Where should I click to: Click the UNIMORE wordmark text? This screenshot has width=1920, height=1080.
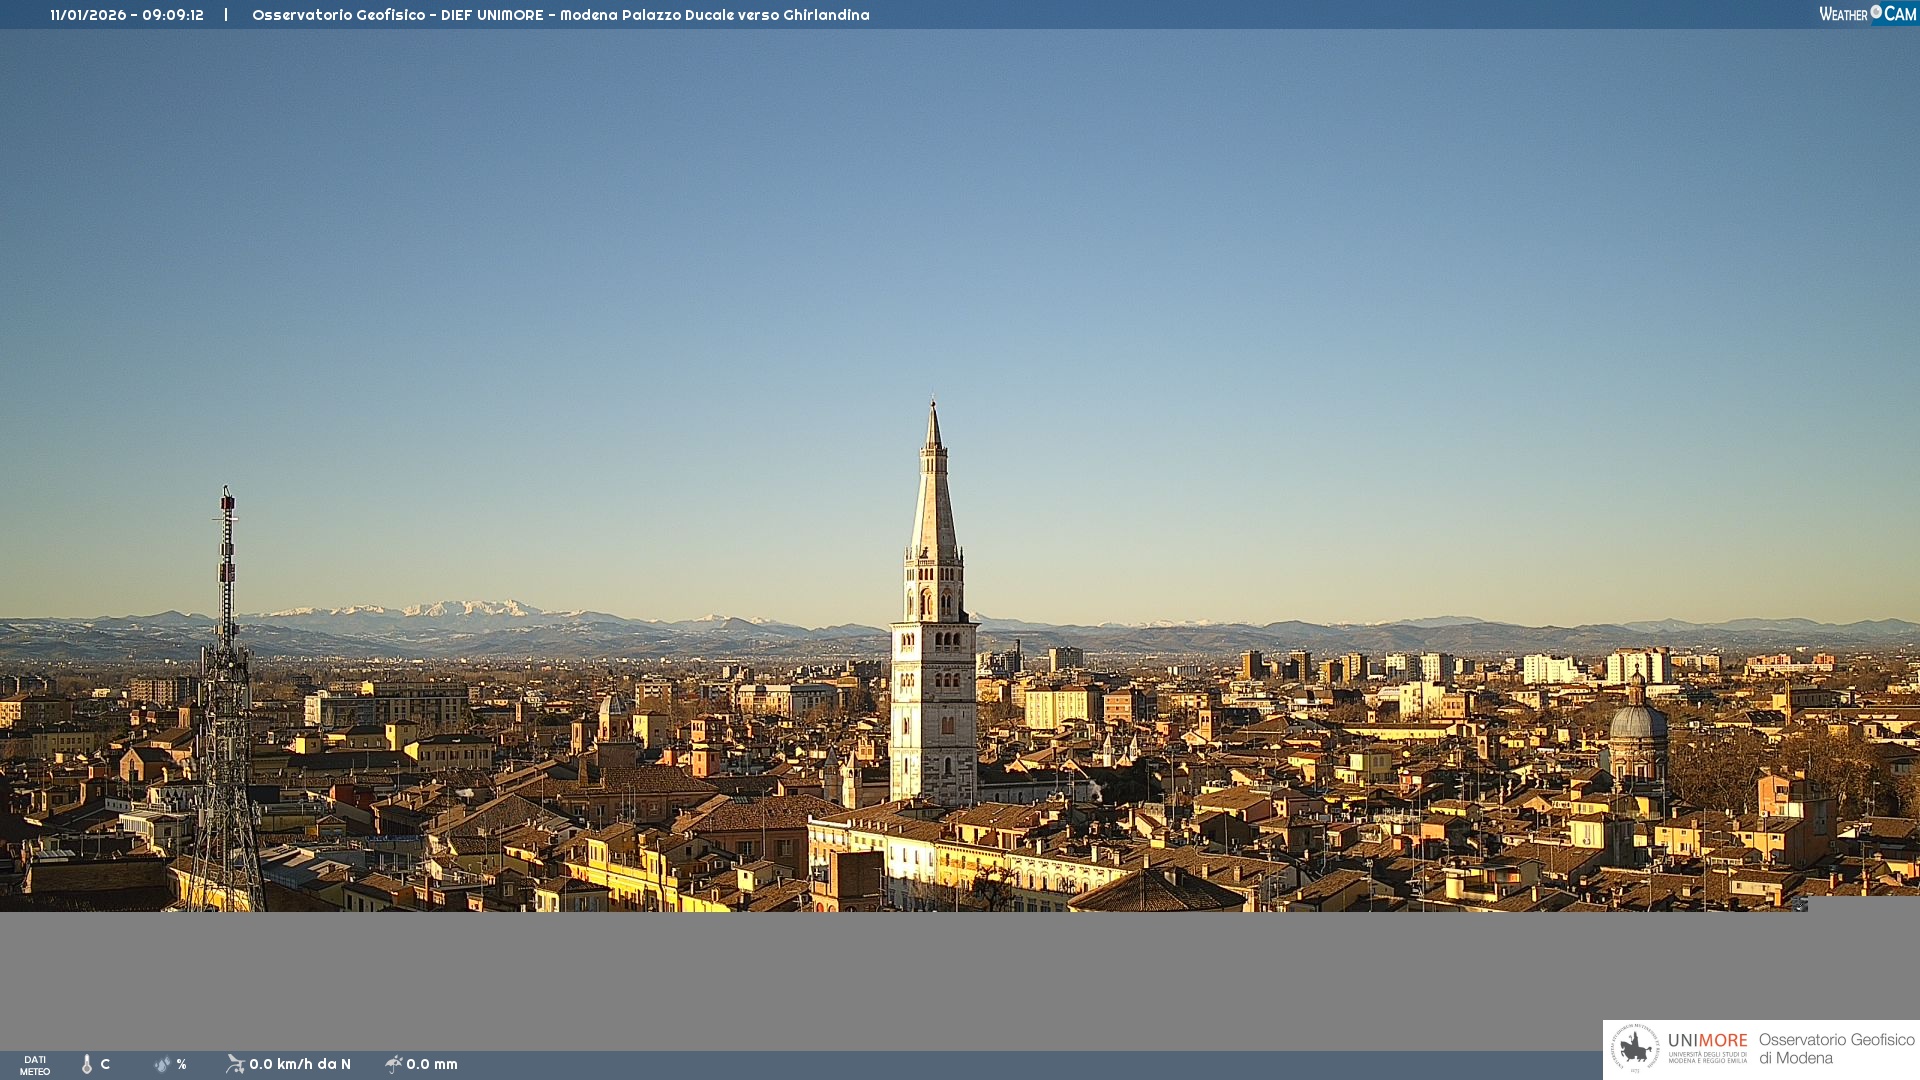1707,1041
